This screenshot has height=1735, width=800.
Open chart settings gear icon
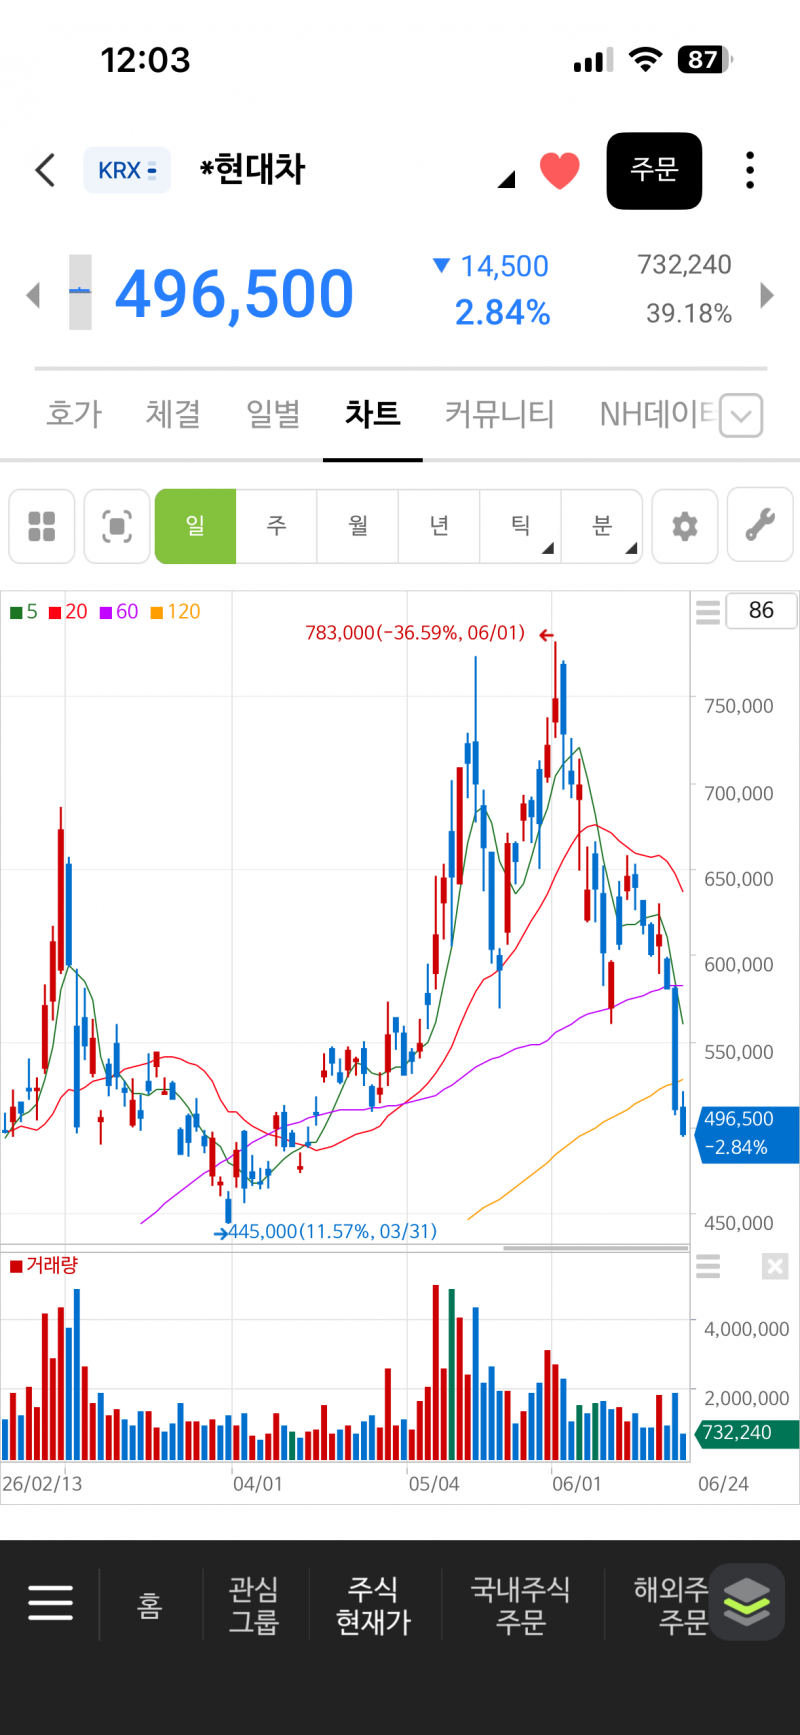pos(685,526)
